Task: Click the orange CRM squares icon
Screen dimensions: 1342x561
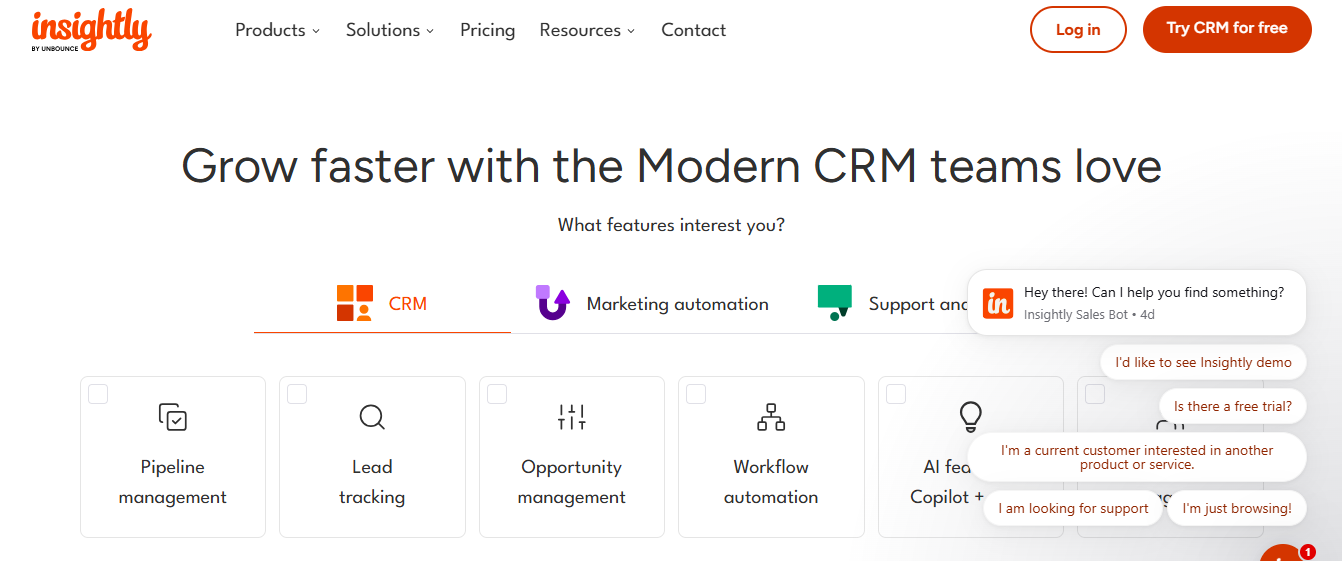Action: pos(354,303)
